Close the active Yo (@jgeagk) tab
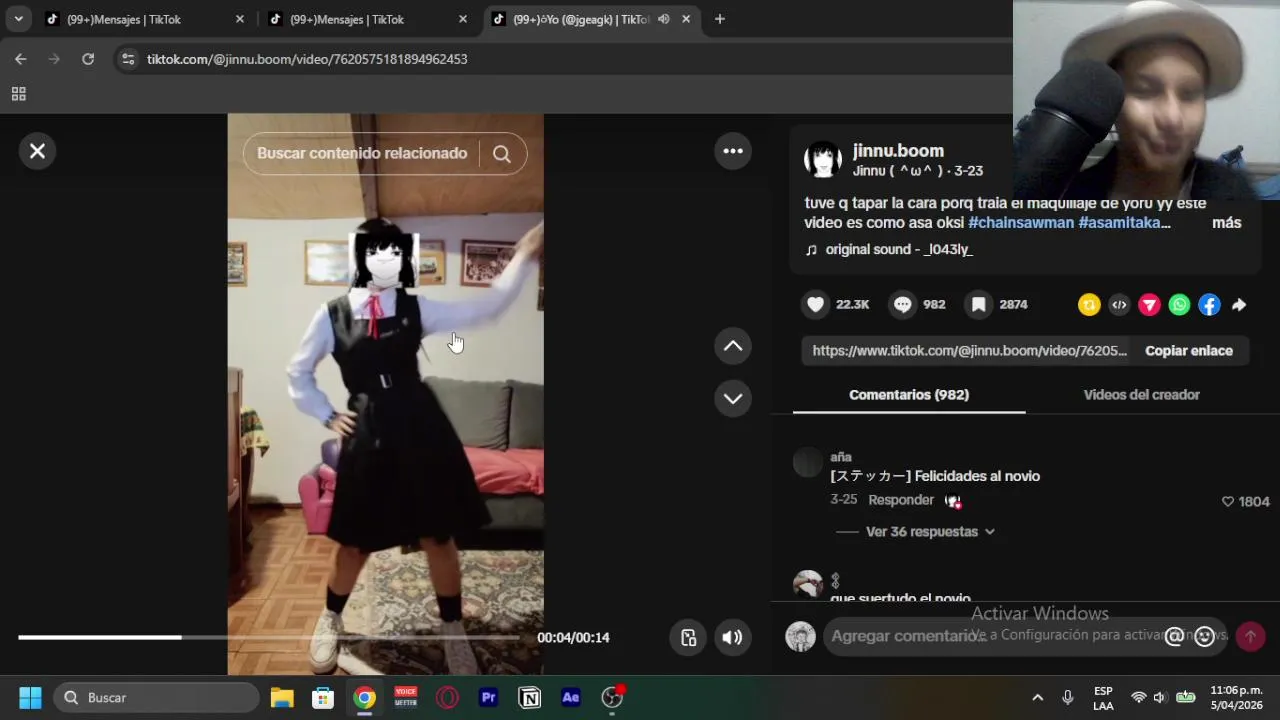 [686, 19]
